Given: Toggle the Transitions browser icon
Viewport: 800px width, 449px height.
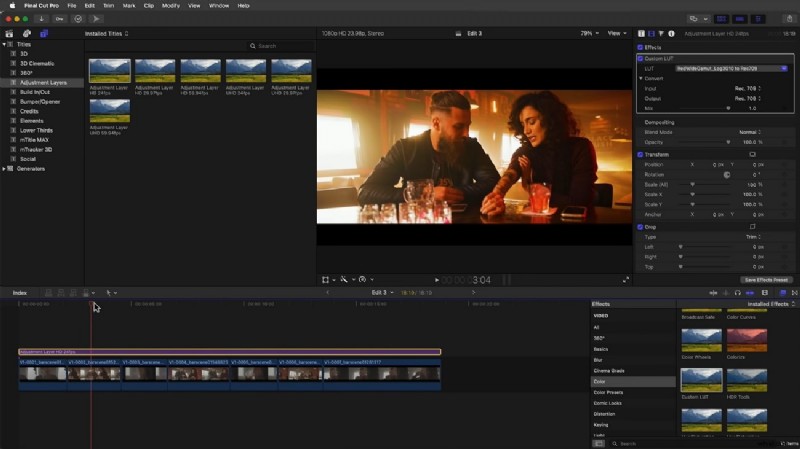Looking at the screenshot, I should pos(794,293).
